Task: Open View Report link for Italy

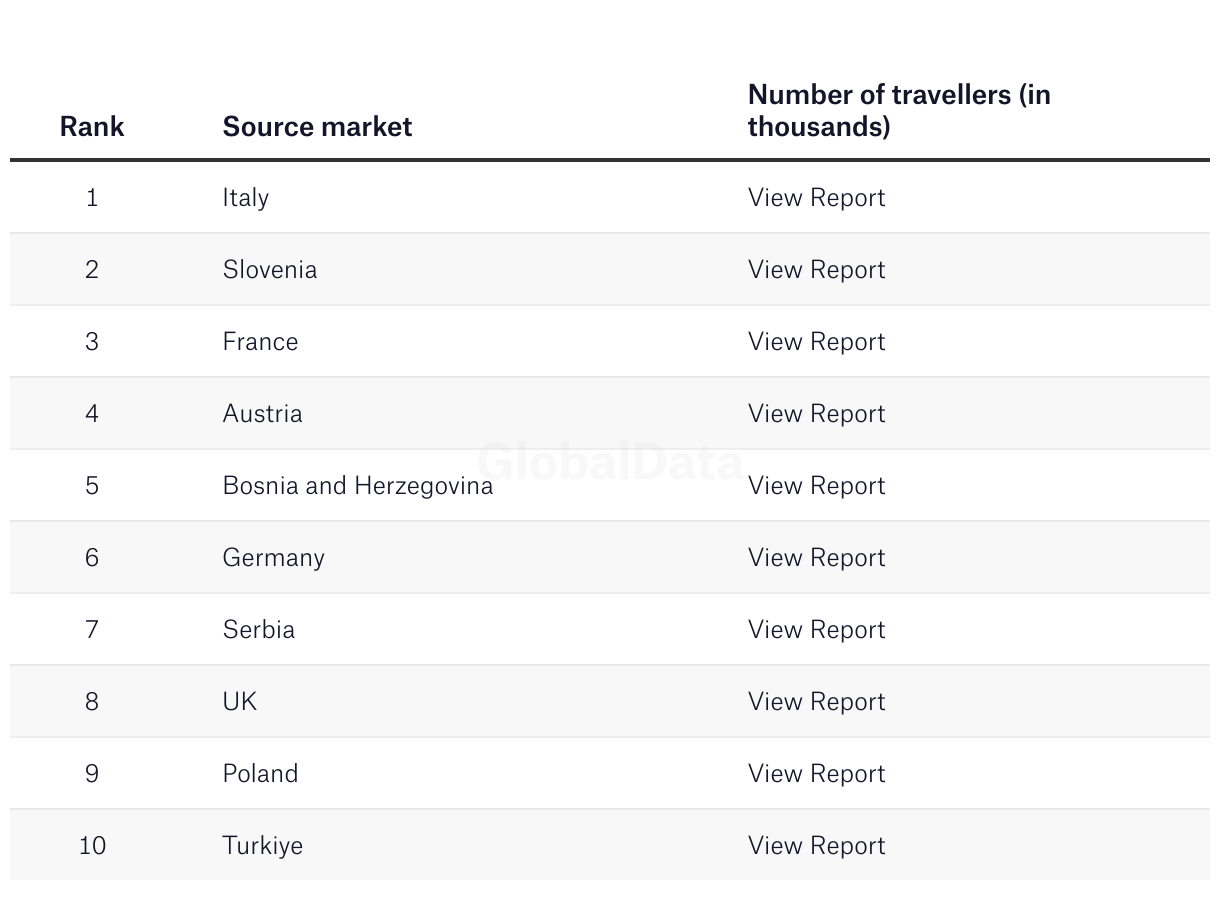Action: click(816, 198)
